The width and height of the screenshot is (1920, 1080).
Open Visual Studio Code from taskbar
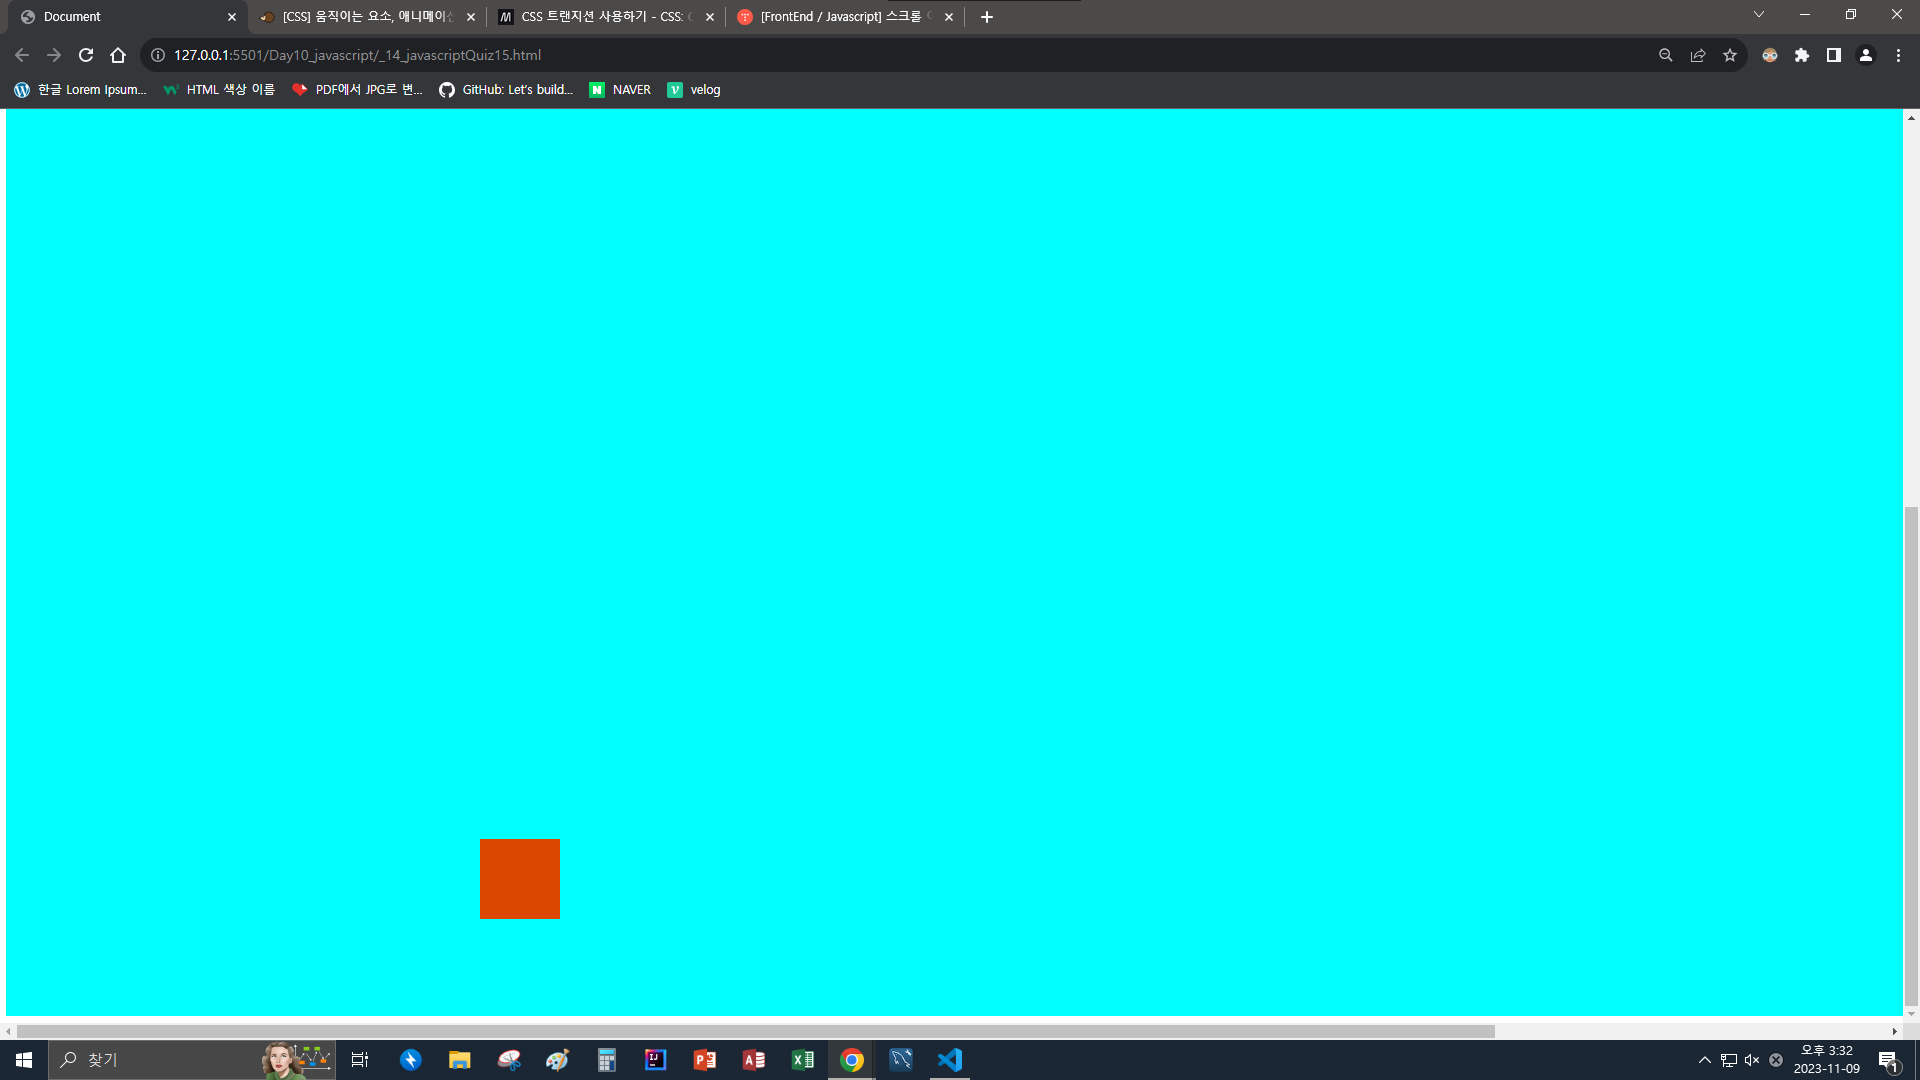[x=949, y=1060]
